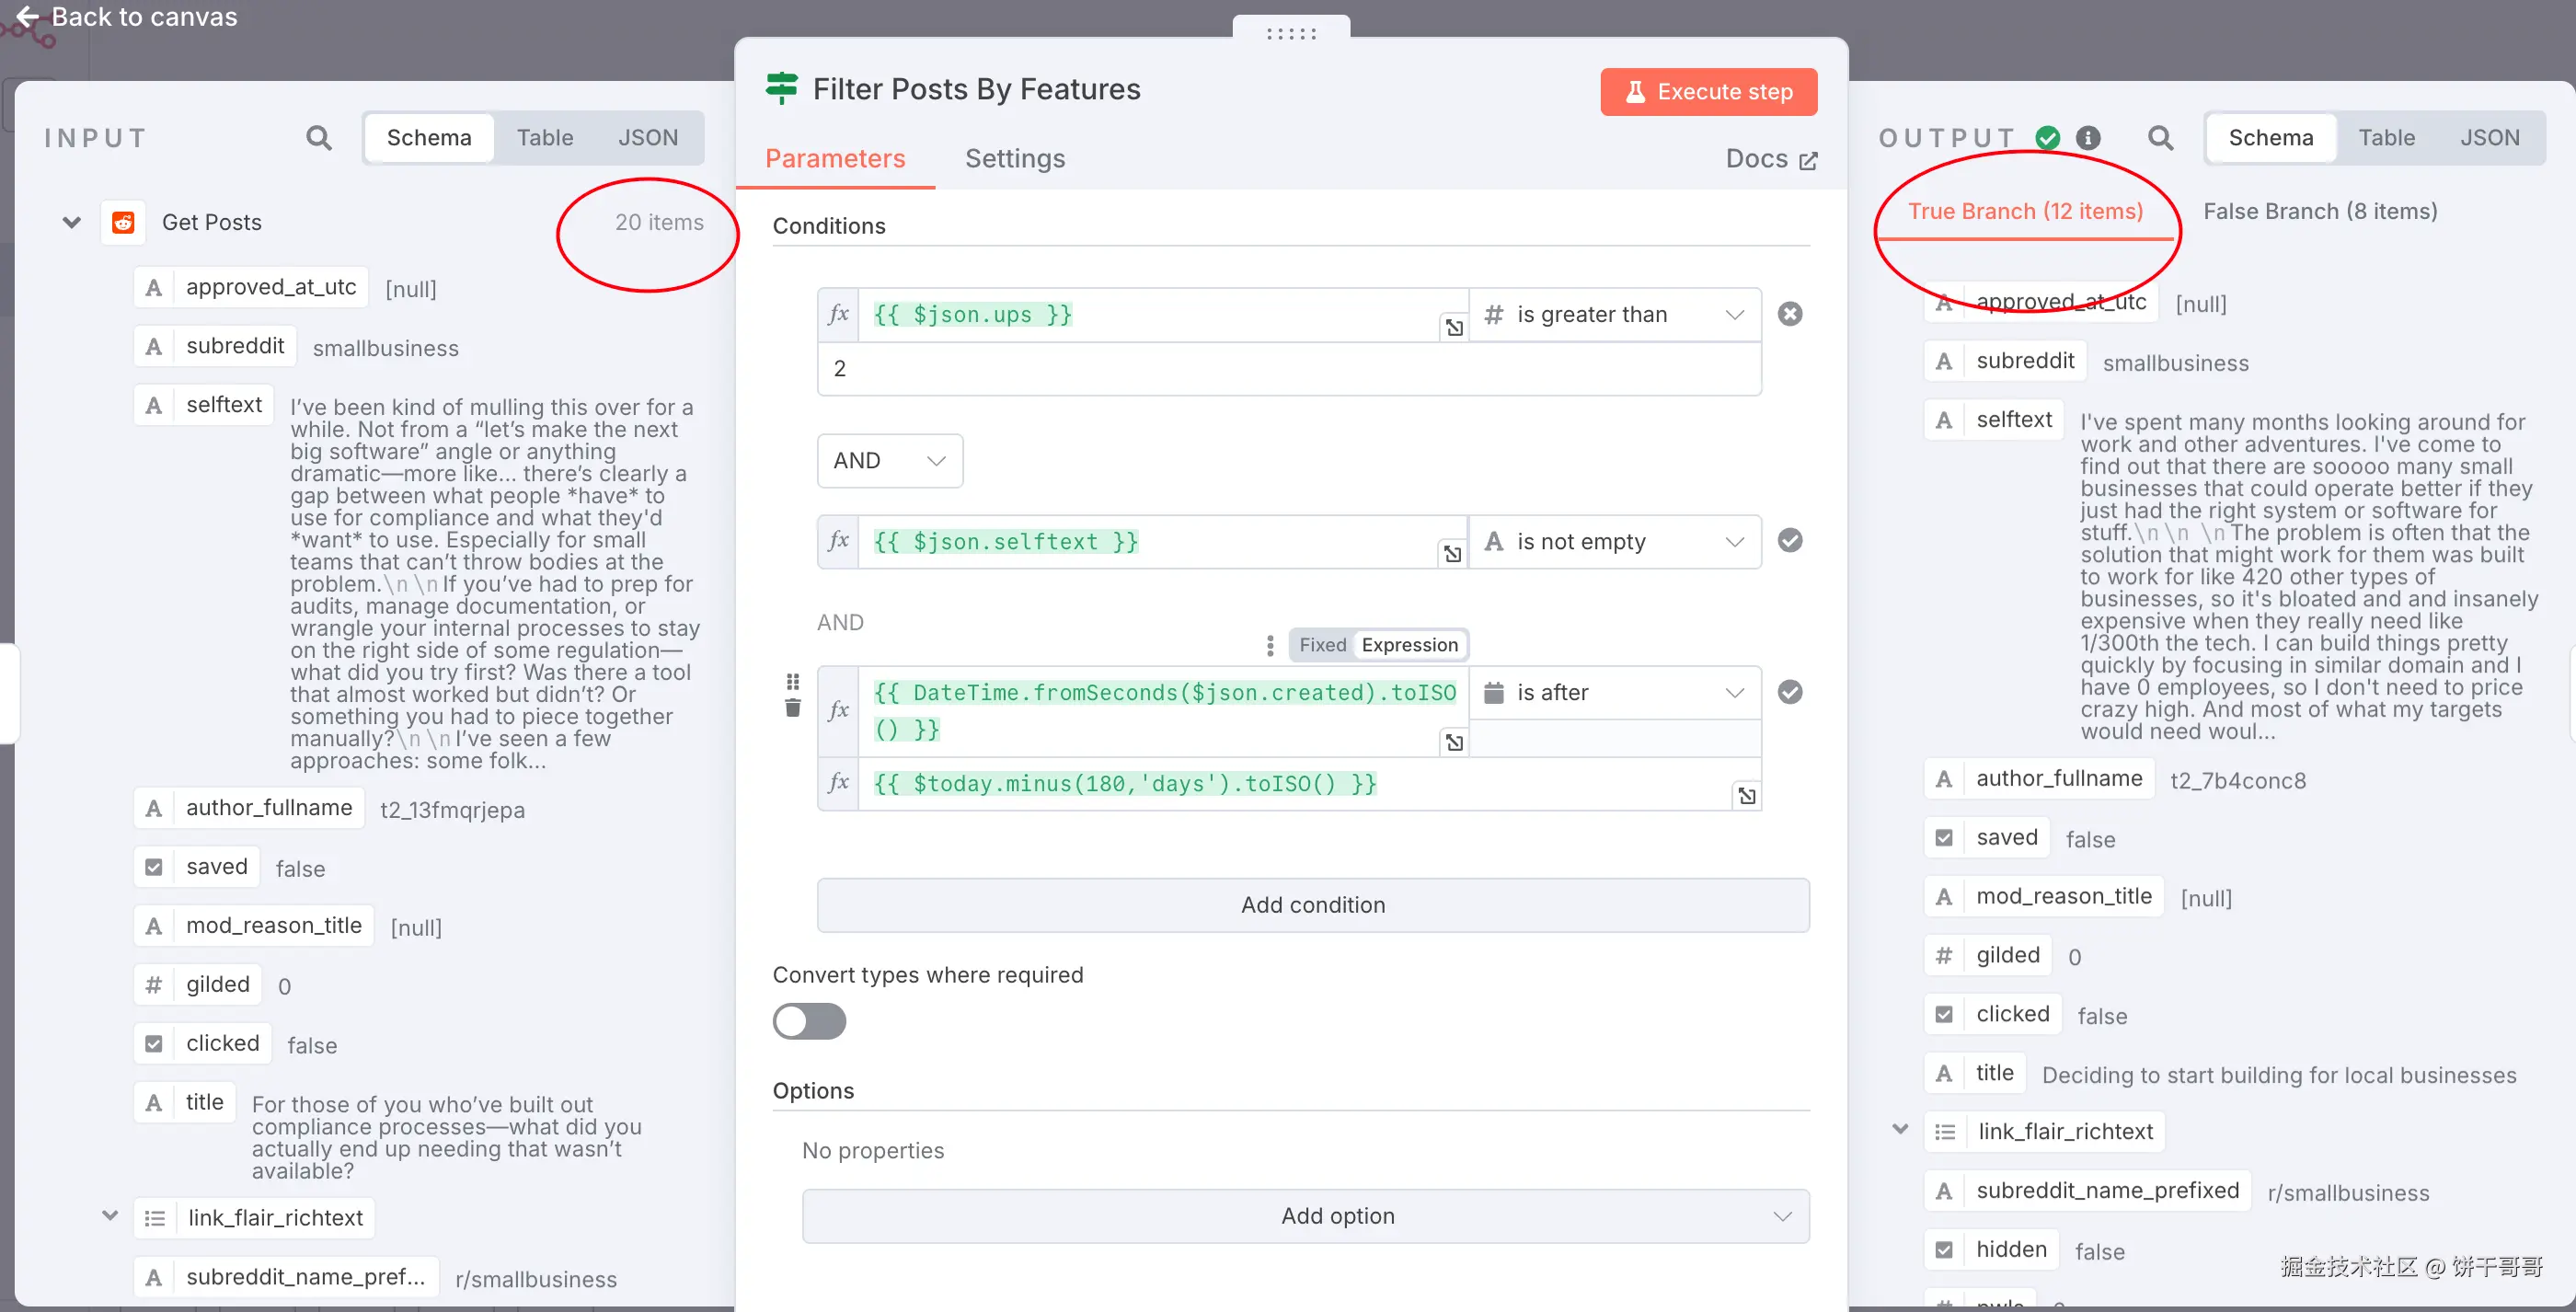Click the panel drag handle at top
2576x1312 pixels.
tap(1291, 33)
